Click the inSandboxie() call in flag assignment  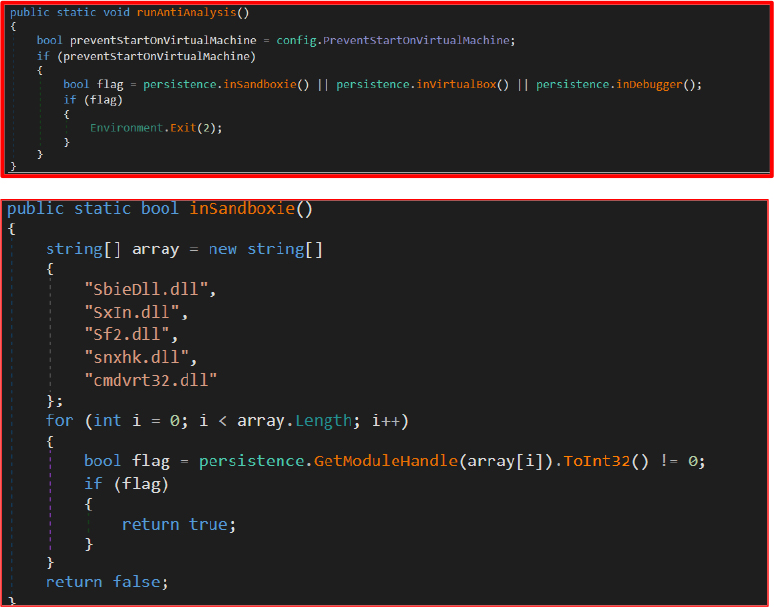click(266, 84)
